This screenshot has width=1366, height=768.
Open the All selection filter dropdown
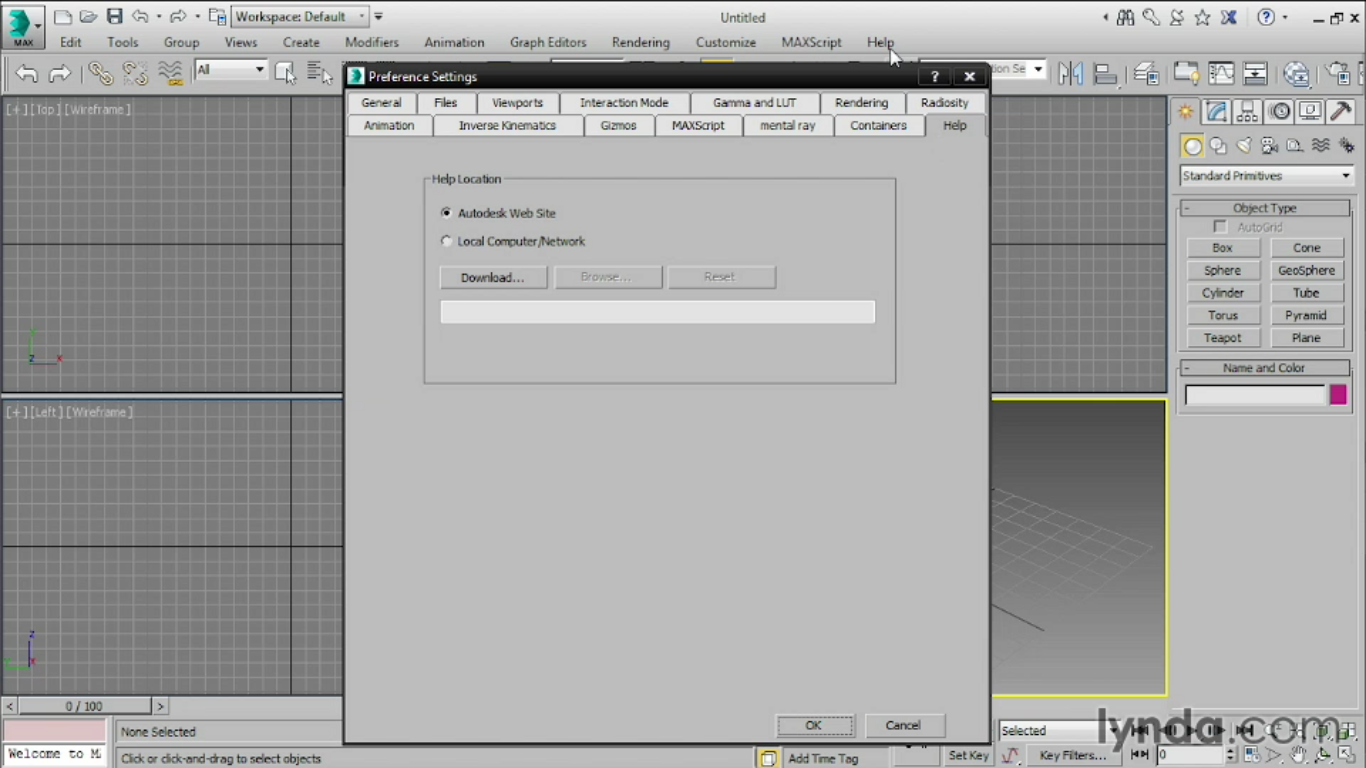coord(231,70)
